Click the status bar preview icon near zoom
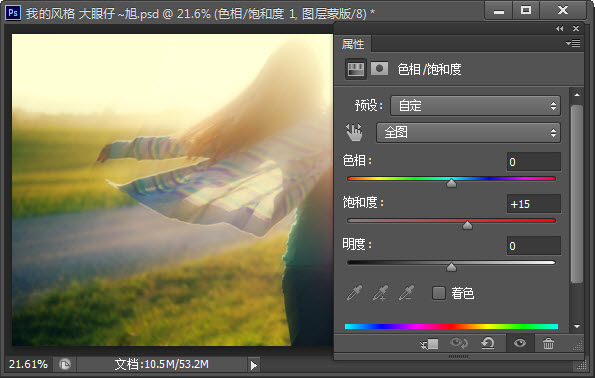The width and height of the screenshot is (595, 378). point(65,364)
